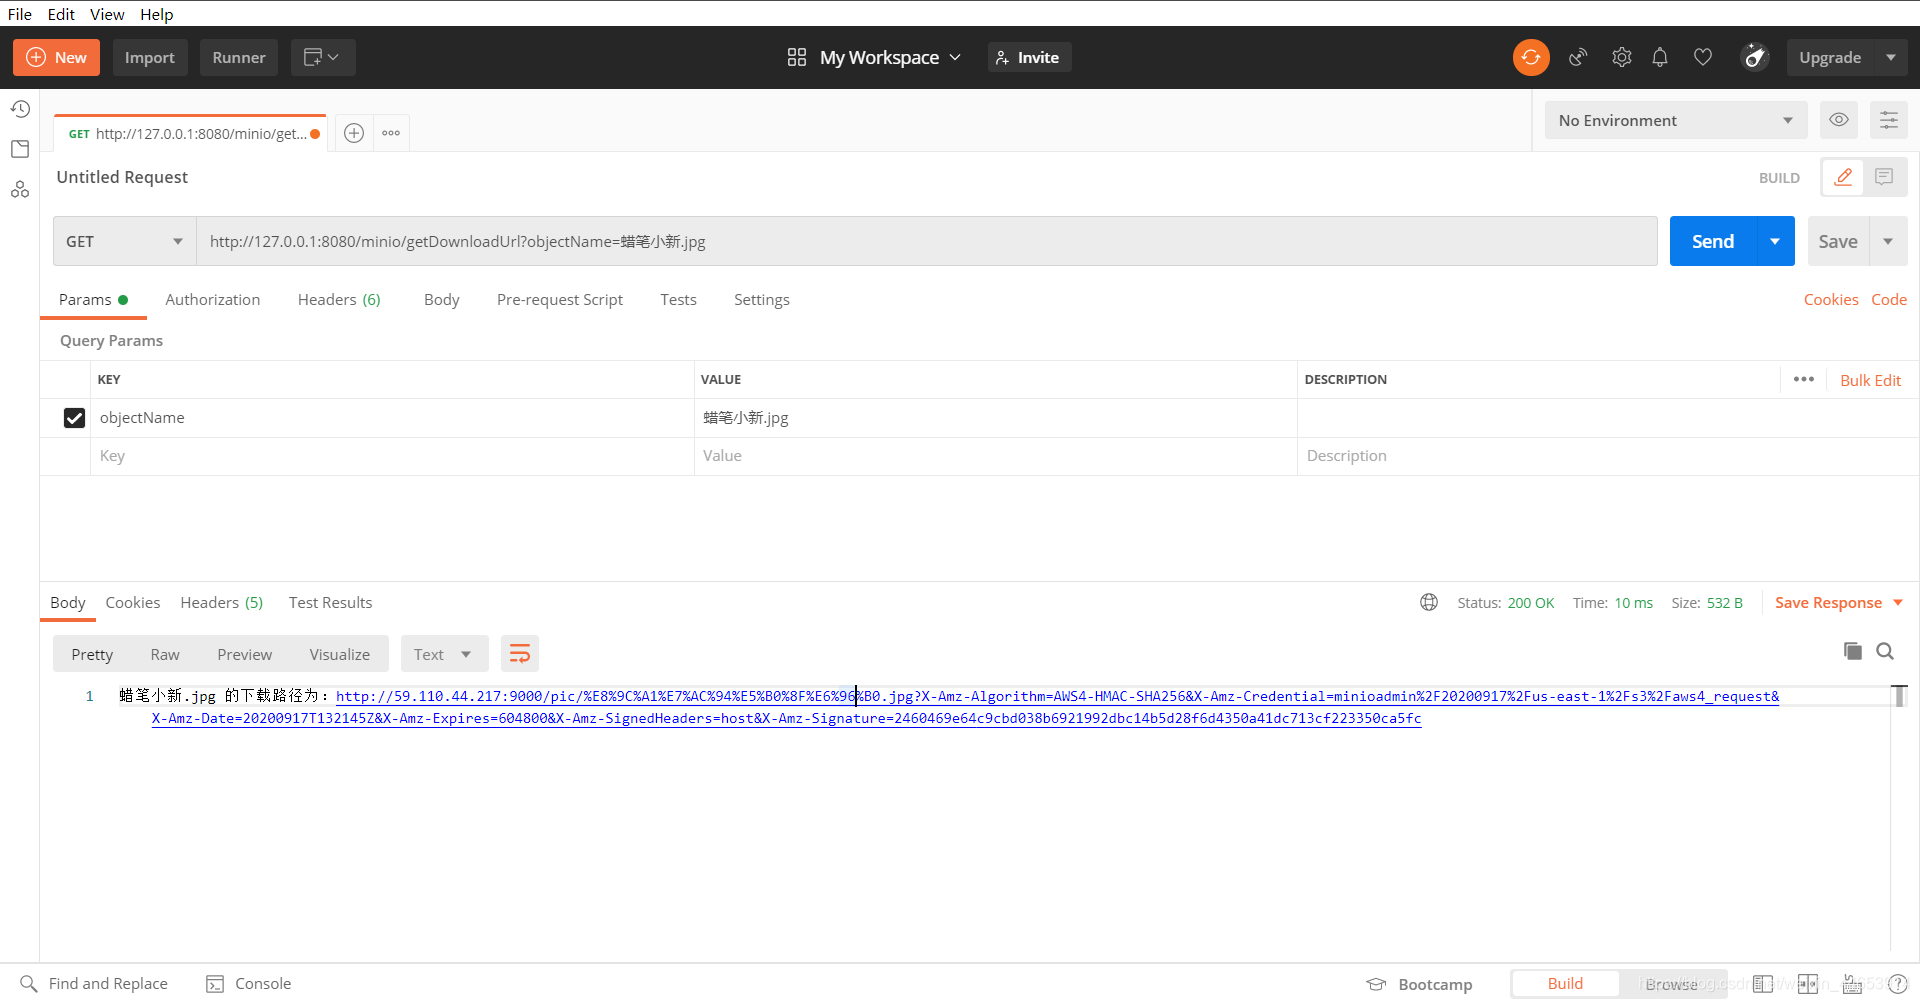Click the objectName key cell
The image size is (1920, 1002).
392,418
